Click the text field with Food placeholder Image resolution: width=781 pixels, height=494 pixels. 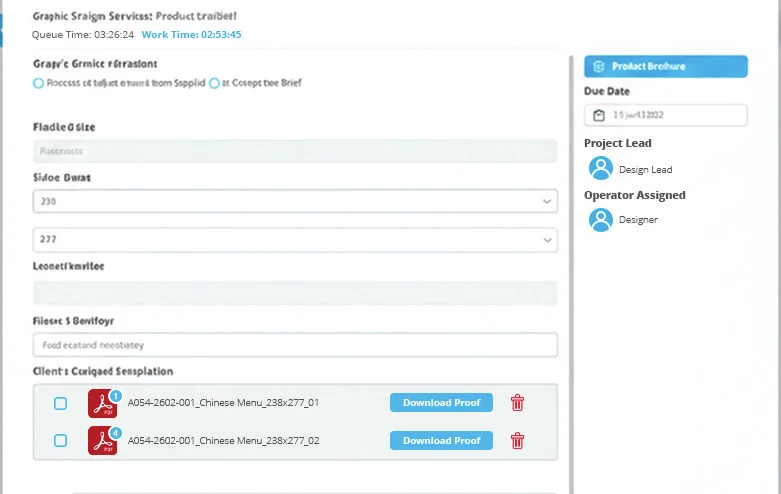[295, 345]
